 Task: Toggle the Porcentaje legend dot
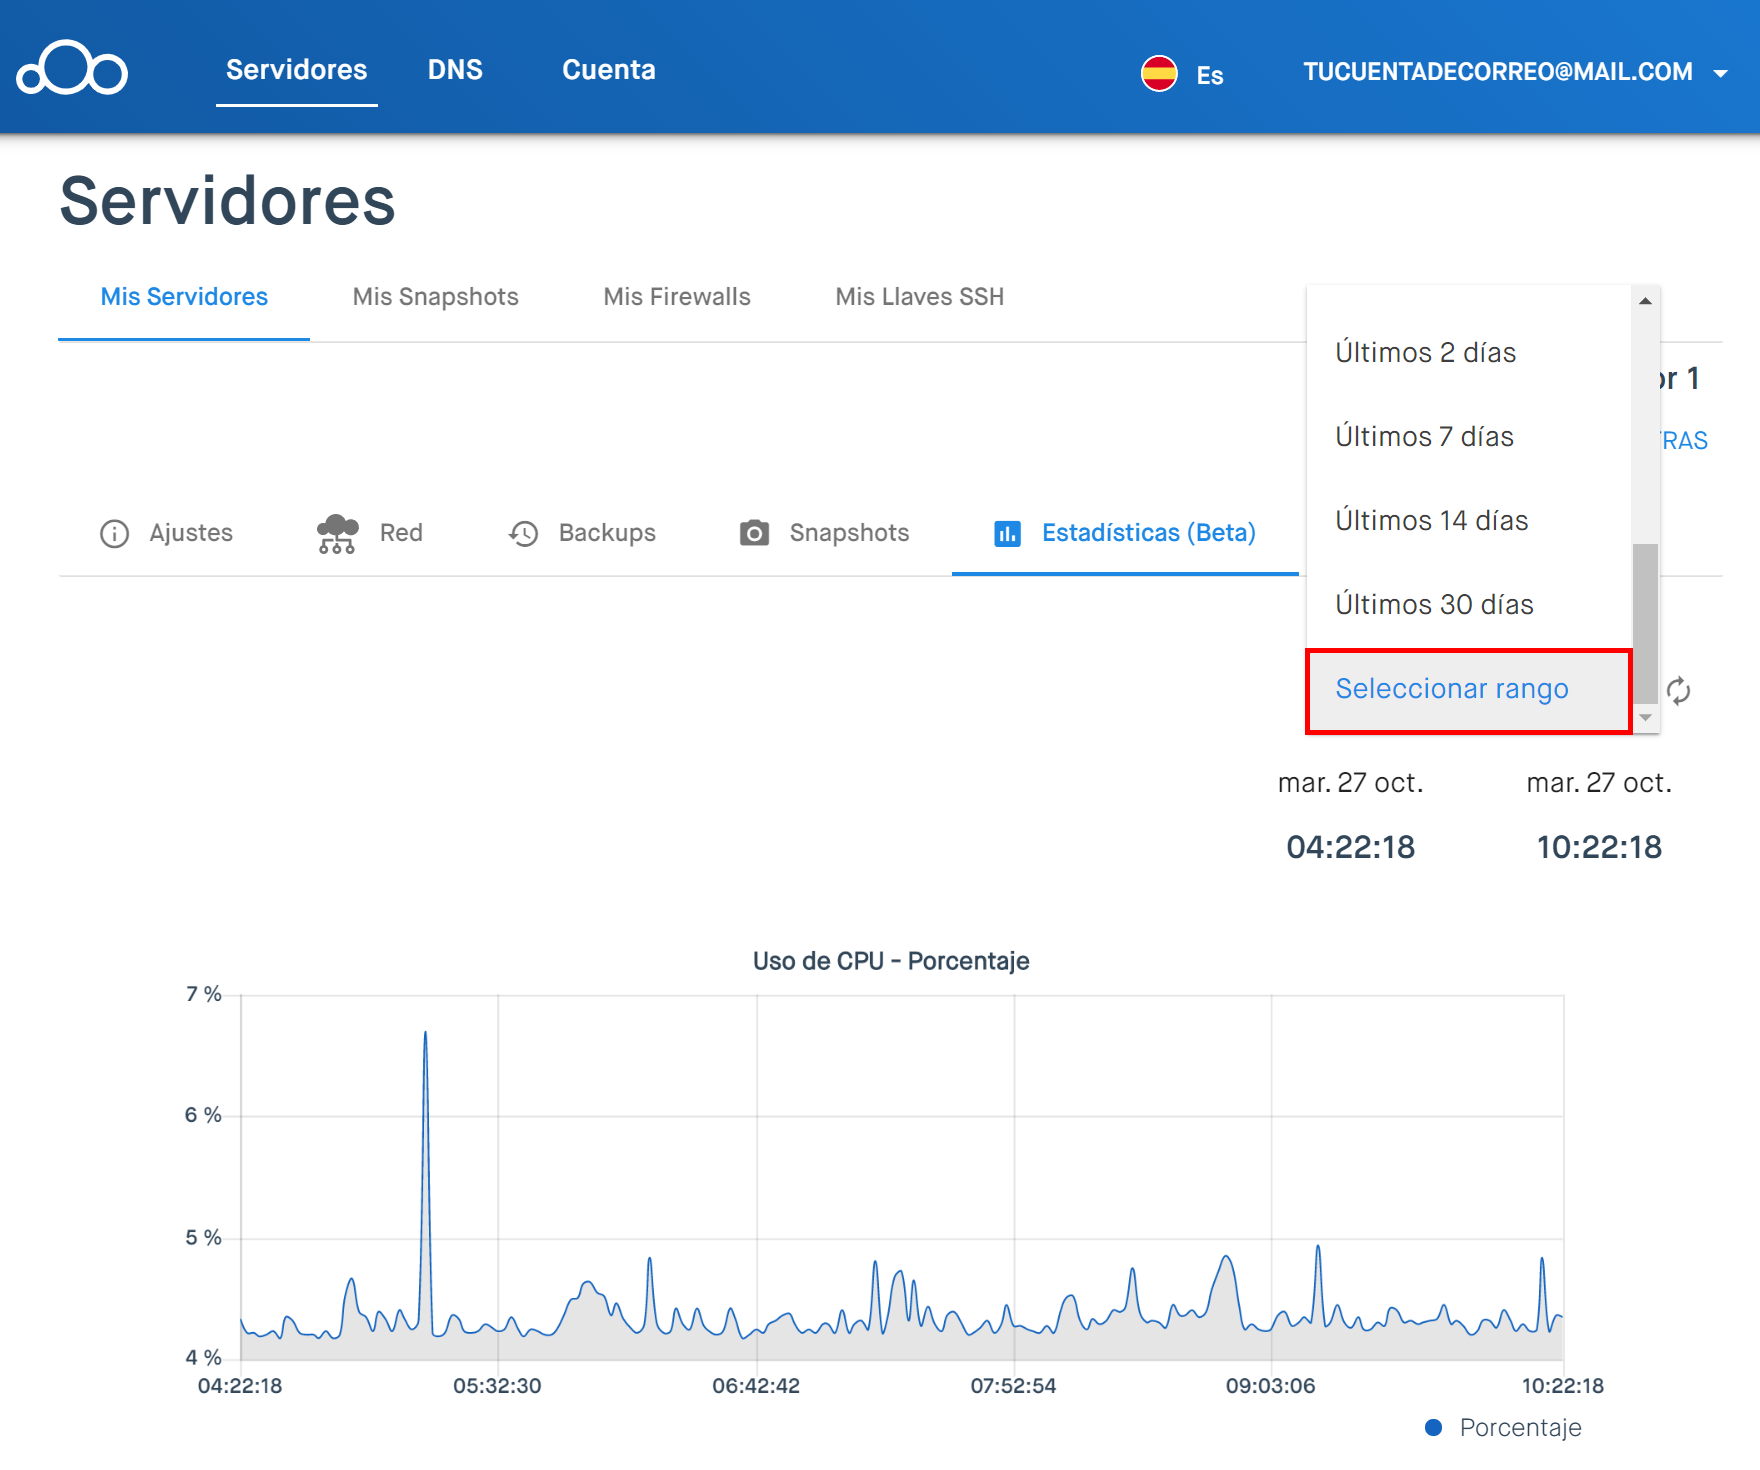click(1433, 1427)
